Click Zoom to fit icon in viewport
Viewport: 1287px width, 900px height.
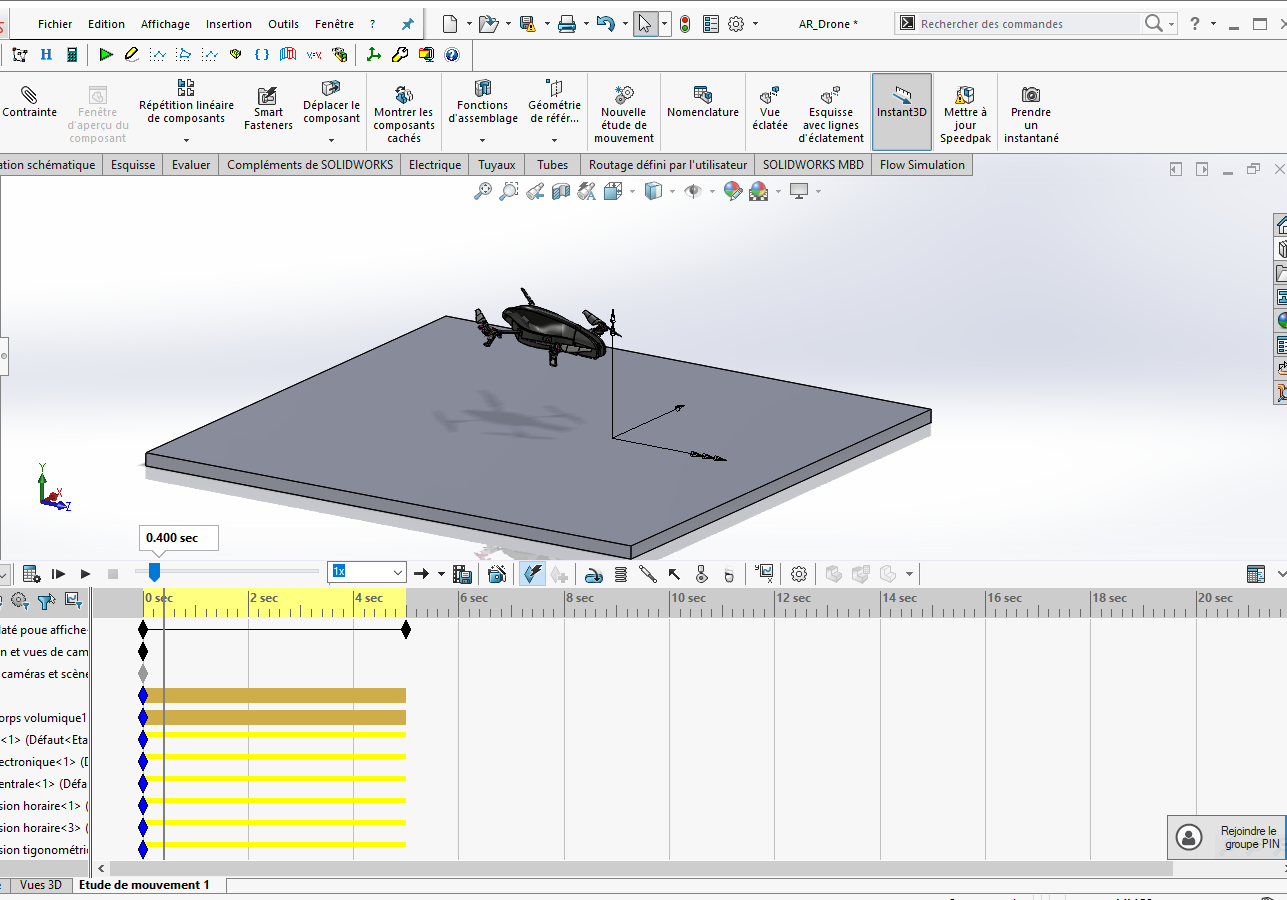[483, 190]
